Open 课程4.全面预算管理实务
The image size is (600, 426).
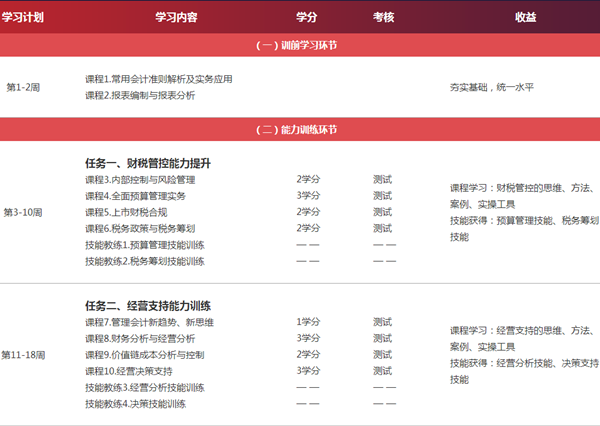coord(136,196)
